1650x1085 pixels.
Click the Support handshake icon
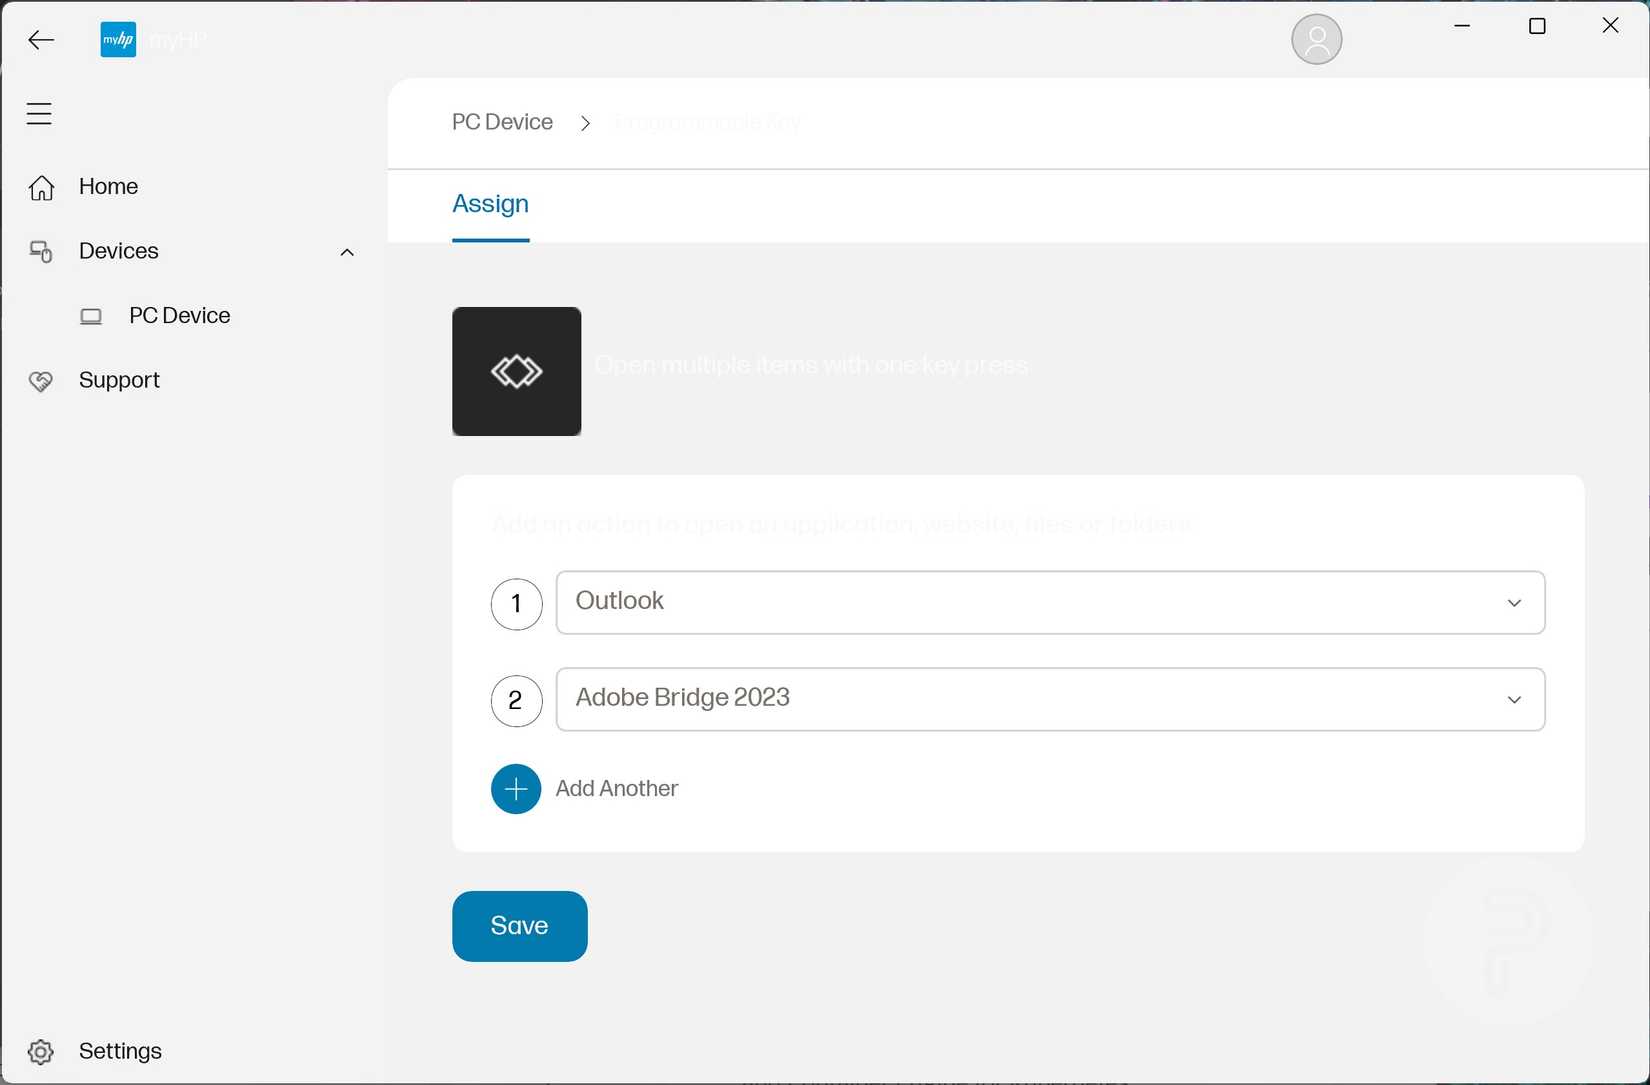pos(41,381)
